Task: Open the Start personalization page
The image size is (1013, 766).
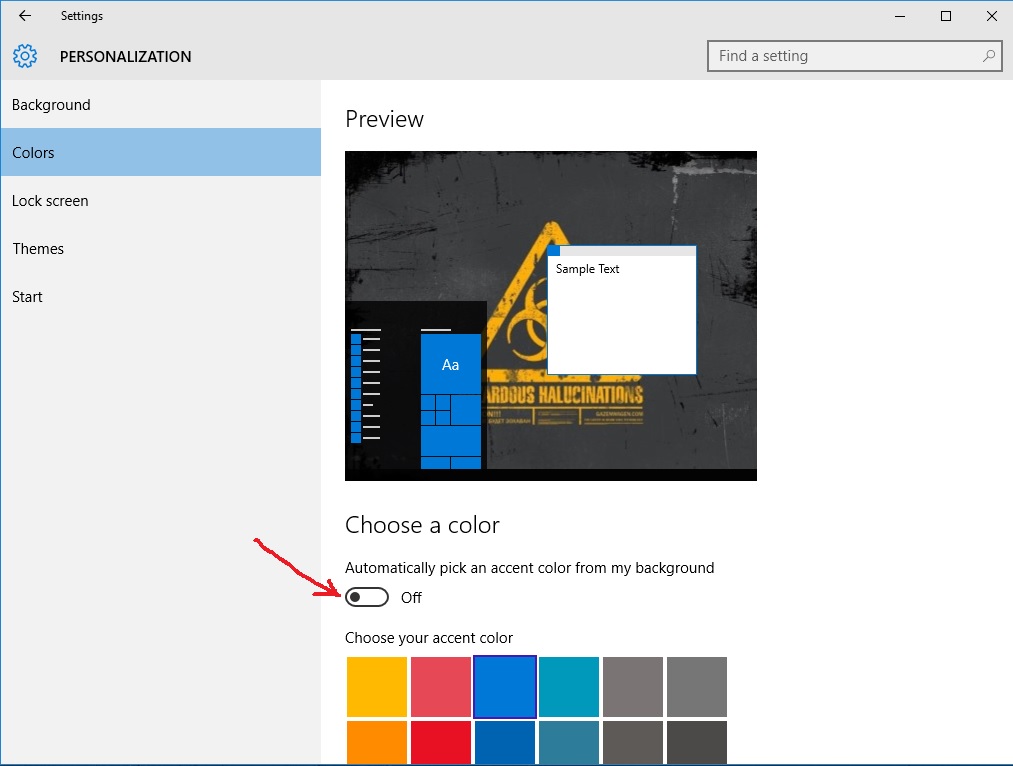Action: 27,297
